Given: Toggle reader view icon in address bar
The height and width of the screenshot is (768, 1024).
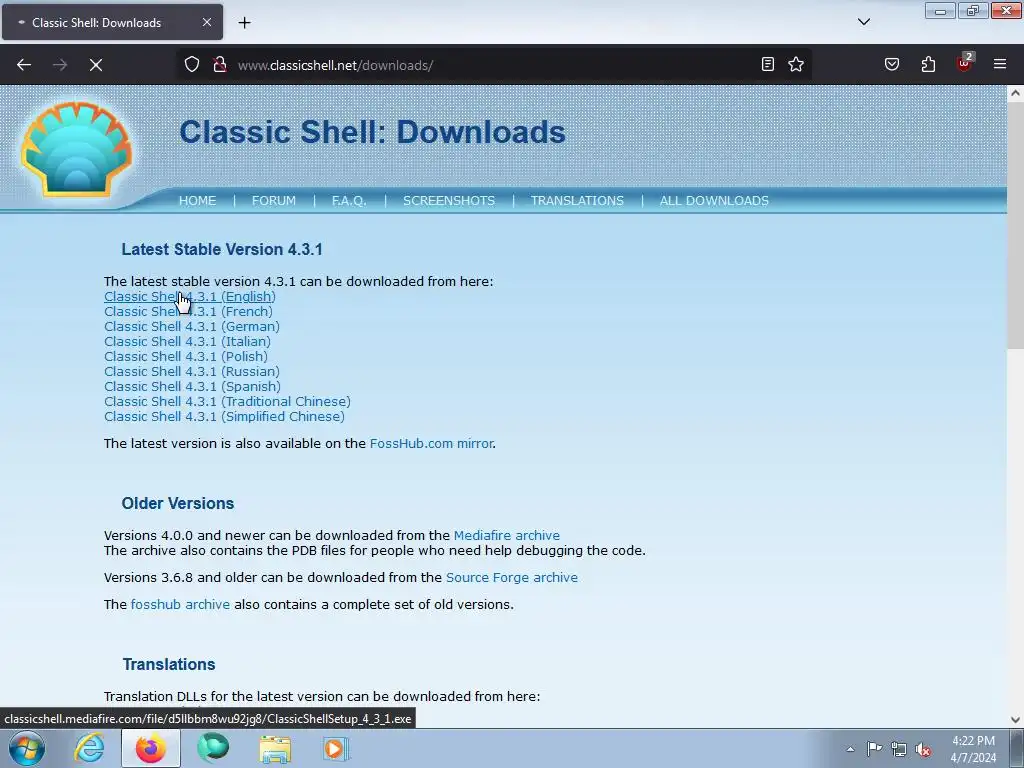Looking at the screenshot, I should 768,64.
